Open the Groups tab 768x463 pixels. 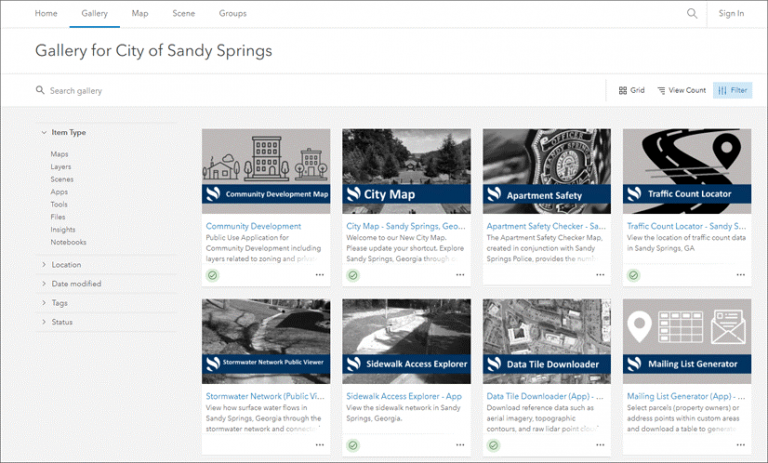pyautogui.click(x=233, y=13)
